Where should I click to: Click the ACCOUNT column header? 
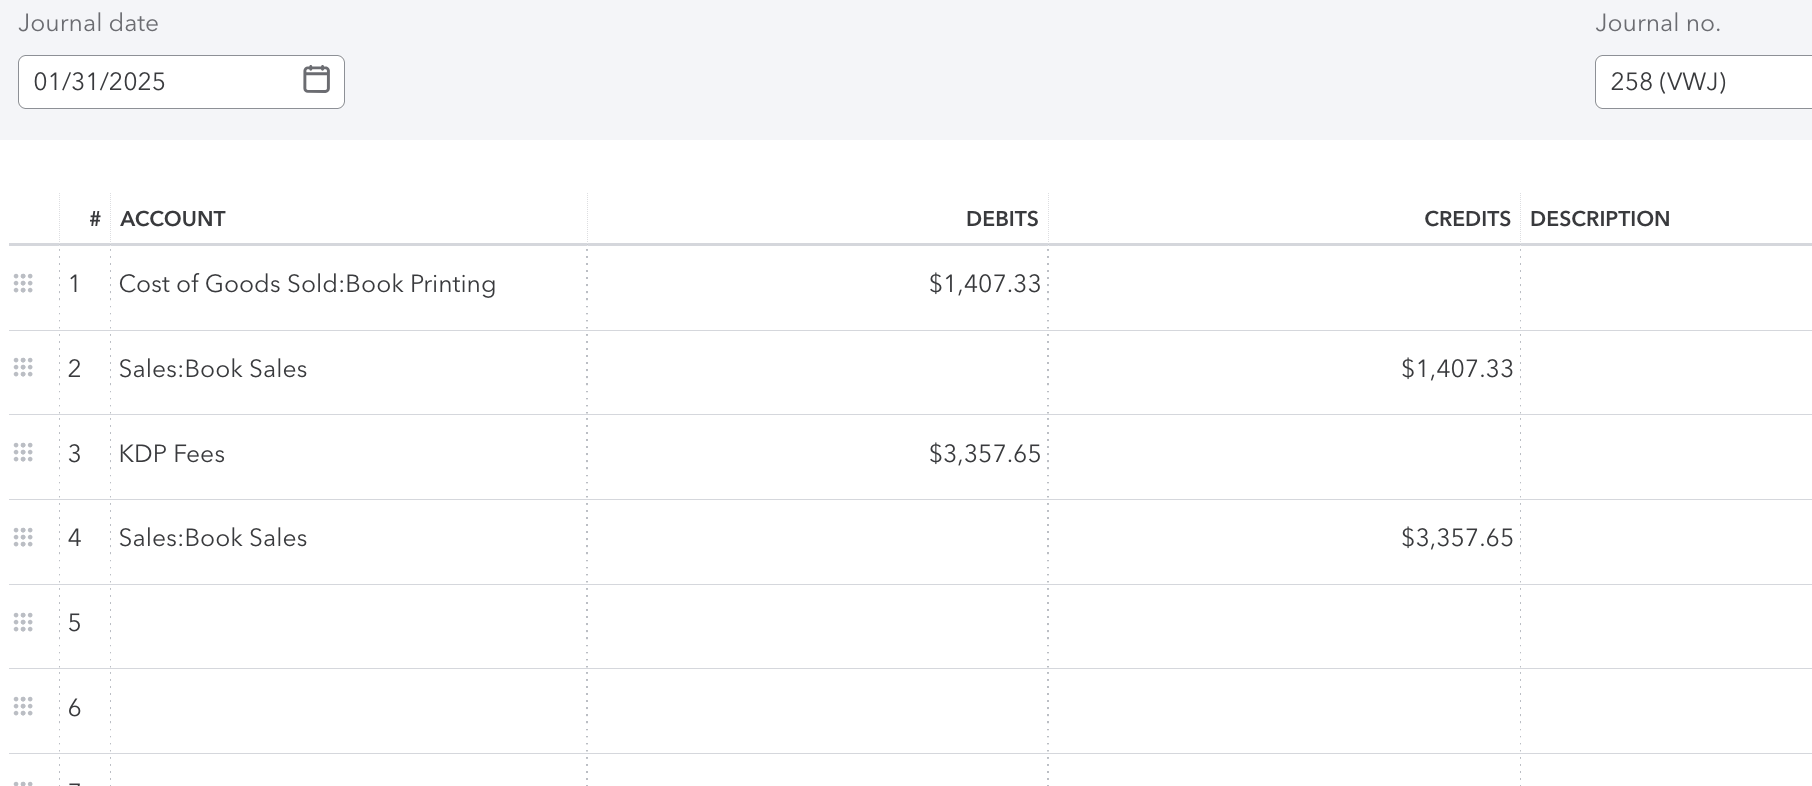[x=173, y=219]
